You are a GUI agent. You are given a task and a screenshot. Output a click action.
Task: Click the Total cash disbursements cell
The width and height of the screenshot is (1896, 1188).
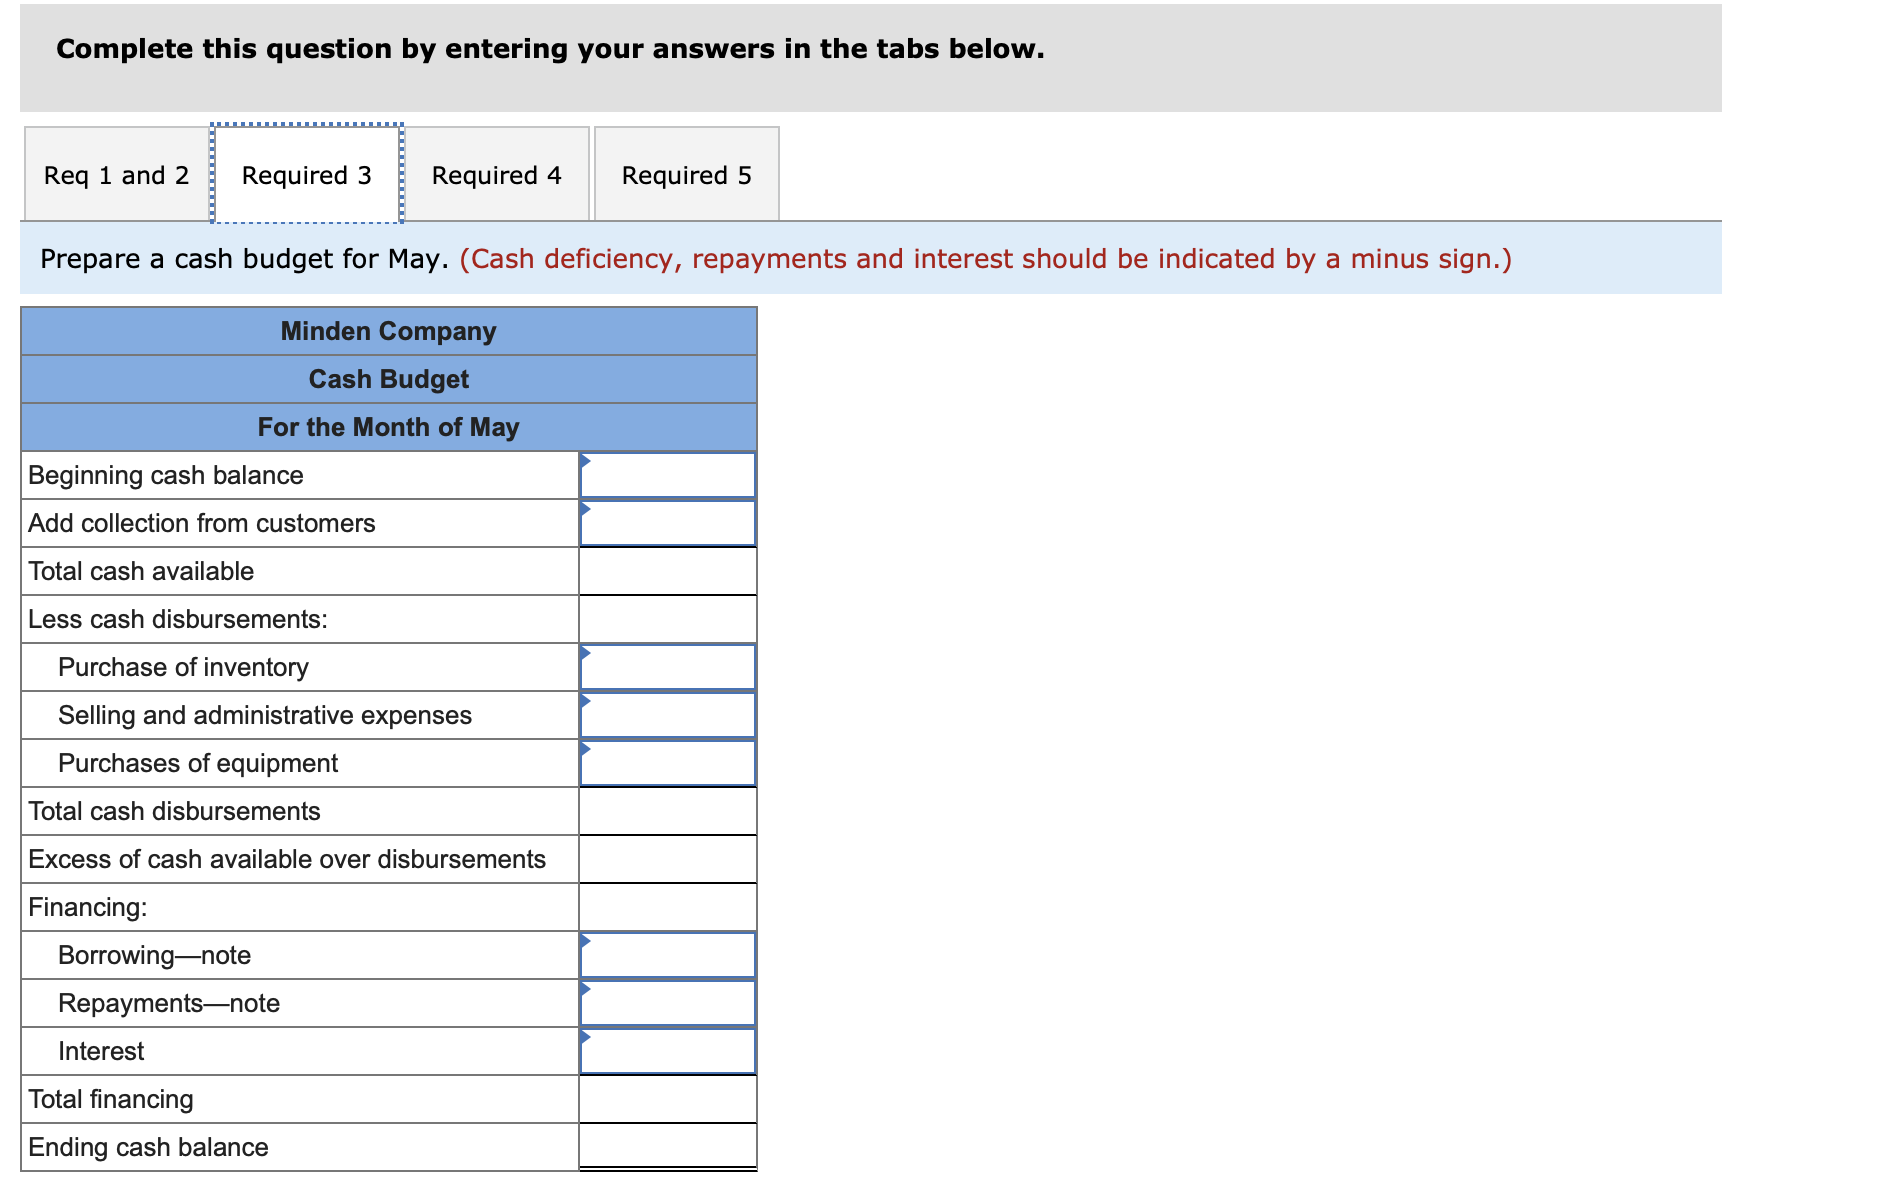tap(668, 811)
